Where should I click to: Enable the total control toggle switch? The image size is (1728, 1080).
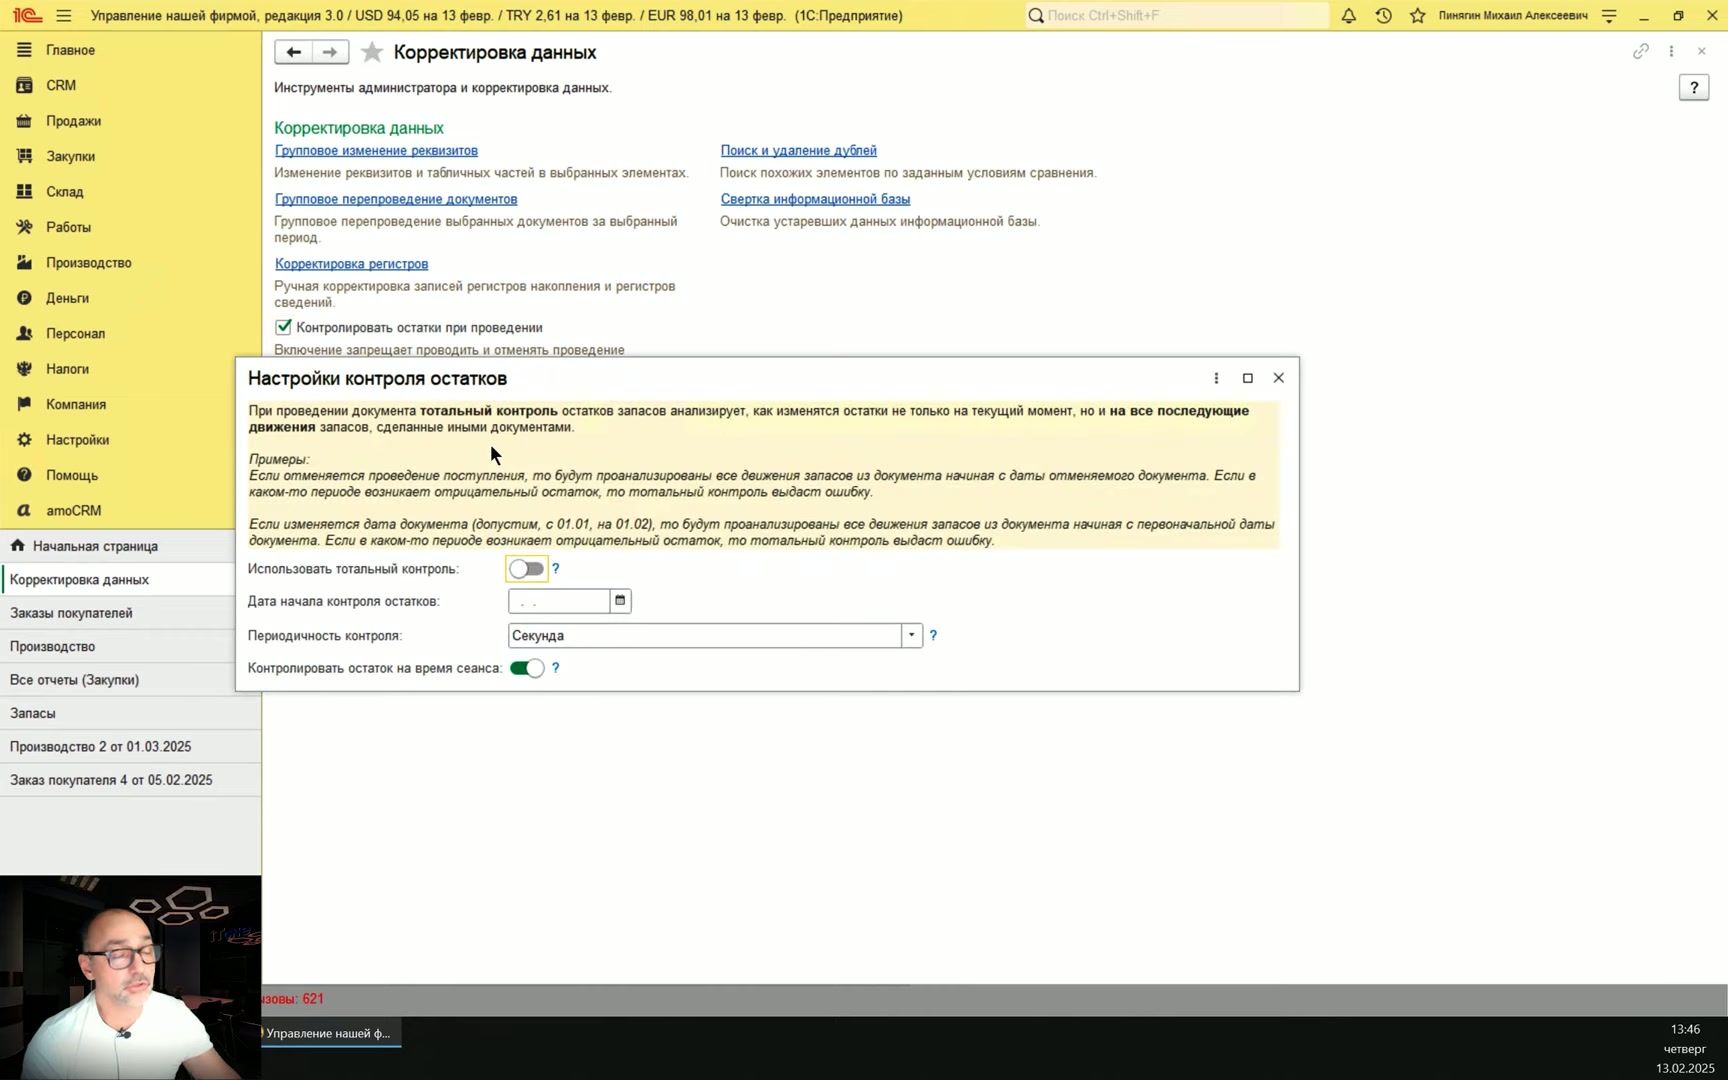coord(526,569)
